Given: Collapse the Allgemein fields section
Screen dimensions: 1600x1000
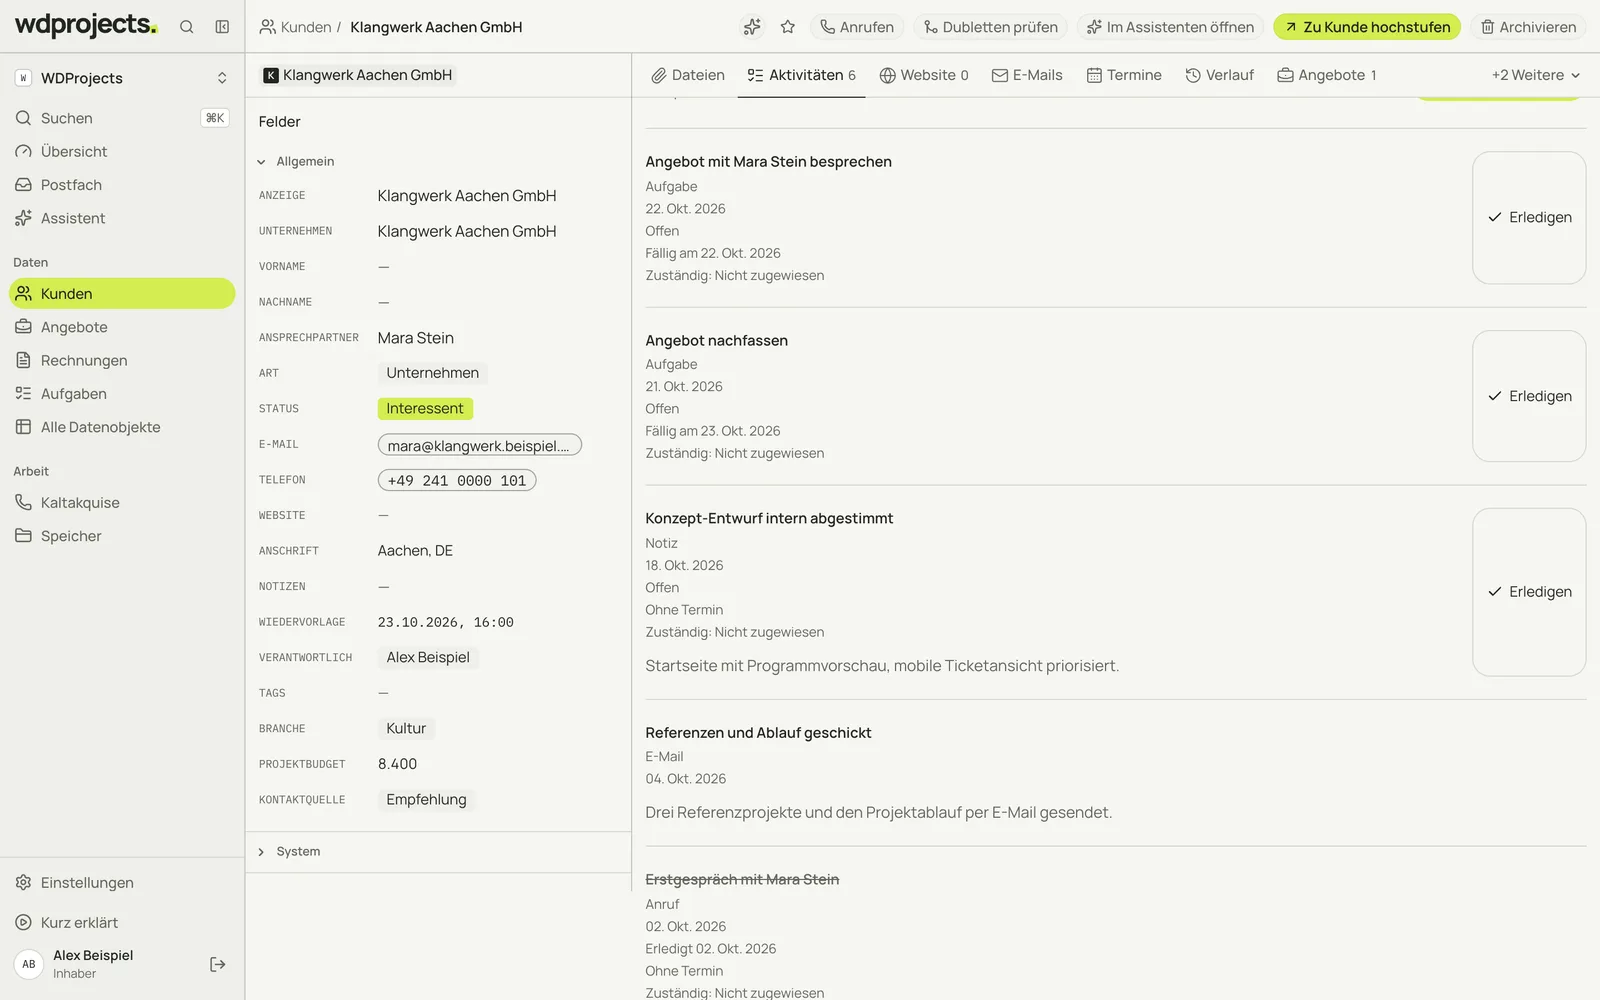Looking at the screenshot, I should pos(296,161).
